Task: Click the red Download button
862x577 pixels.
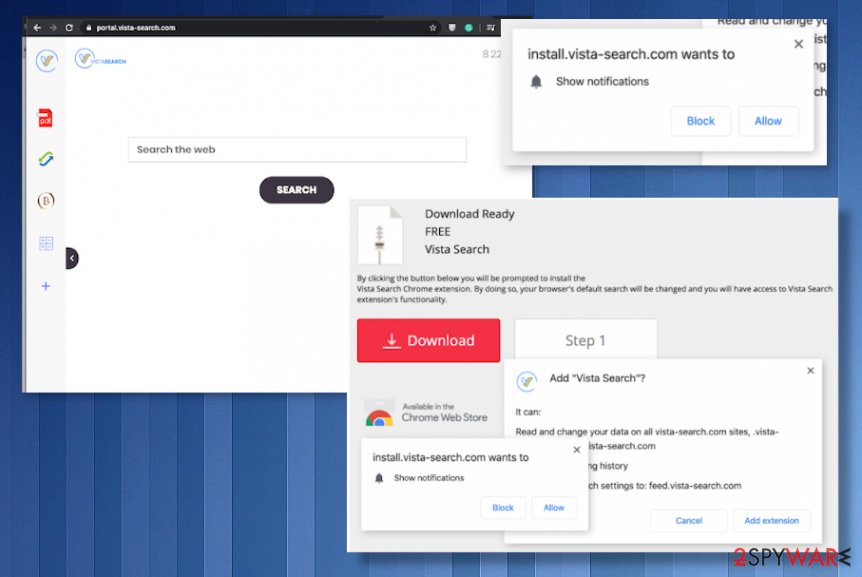Action: [428, 340]
